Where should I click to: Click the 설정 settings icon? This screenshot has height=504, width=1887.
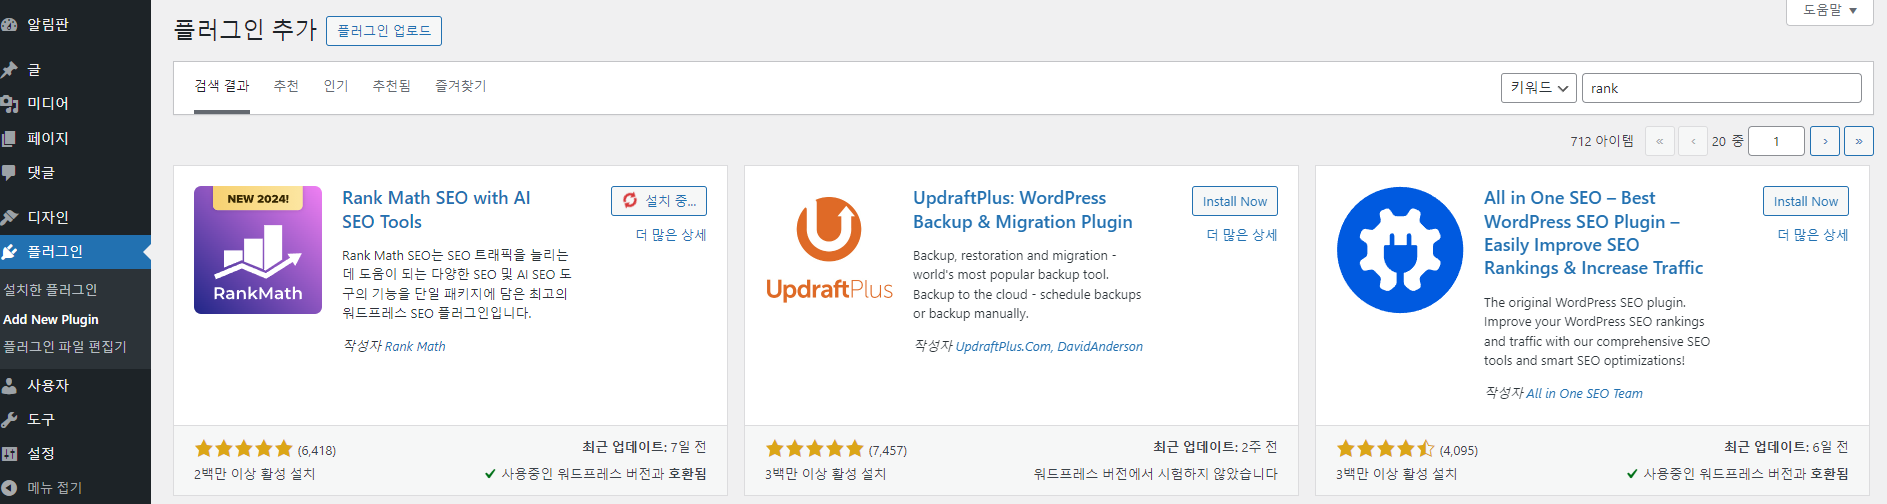coord(9,453)
